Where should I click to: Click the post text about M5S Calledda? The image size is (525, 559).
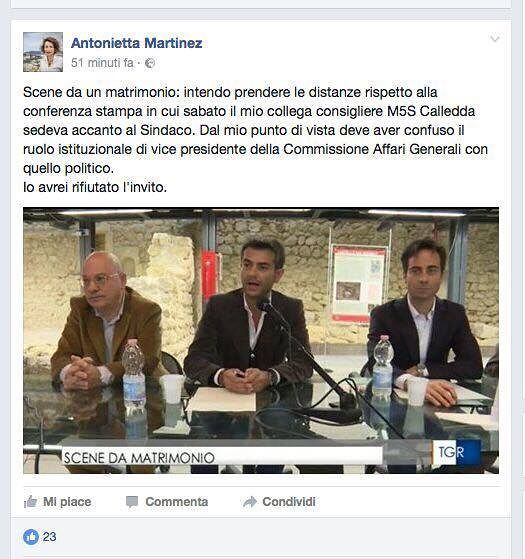tap(255, 139)
